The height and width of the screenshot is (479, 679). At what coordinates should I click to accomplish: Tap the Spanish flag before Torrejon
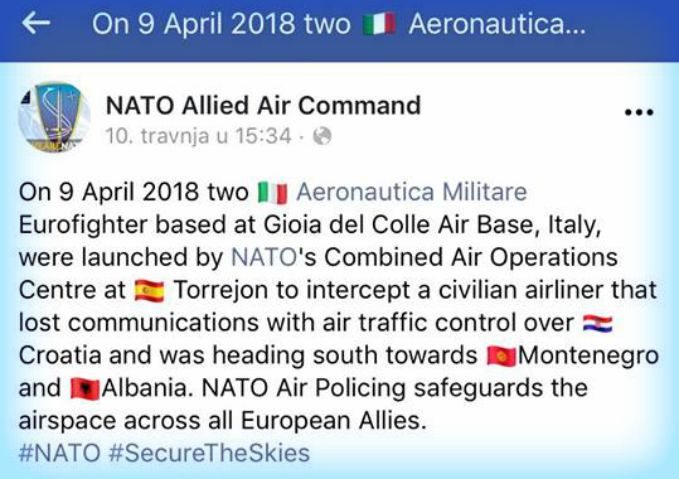[x=149, y=291]
